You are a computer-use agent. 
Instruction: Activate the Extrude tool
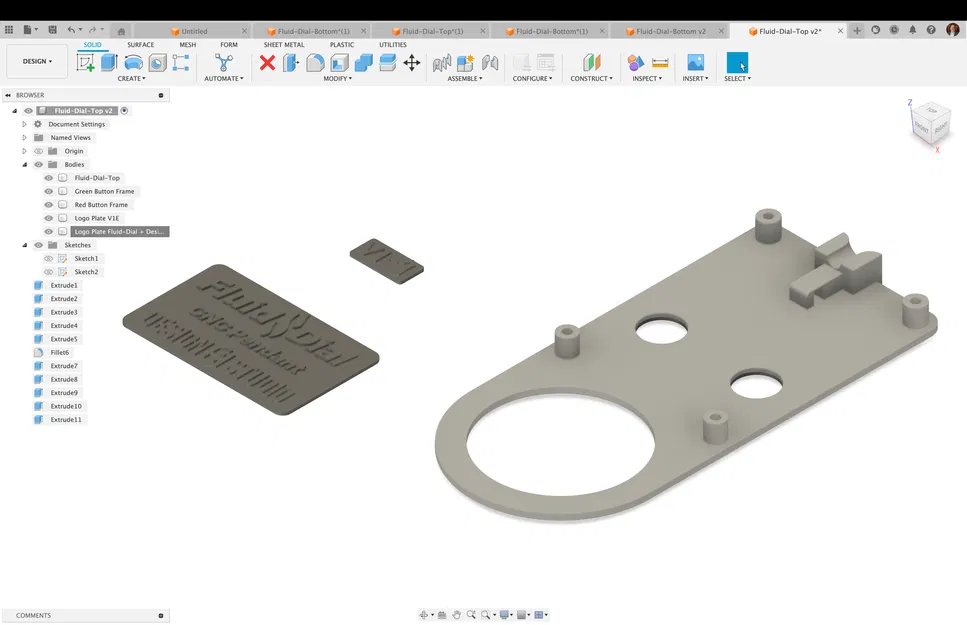click(108, 63)
